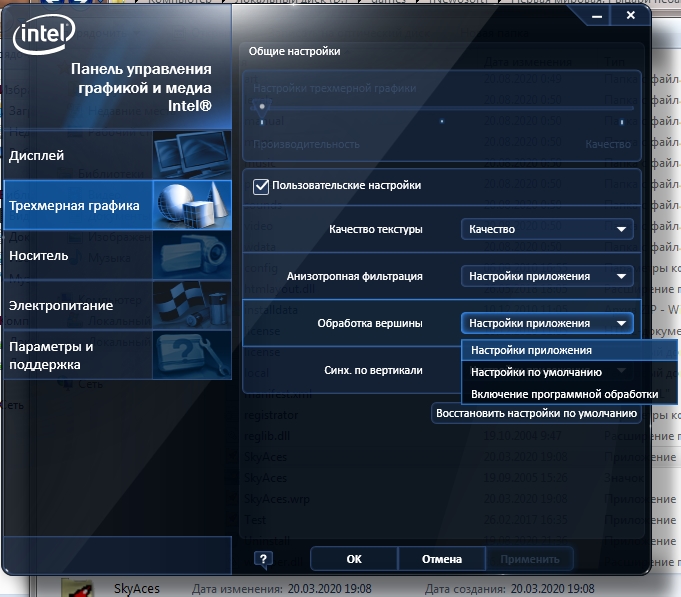Click the Синх. по вертикали label
Screen dimensions: 681x597
(x=373, y=370)
